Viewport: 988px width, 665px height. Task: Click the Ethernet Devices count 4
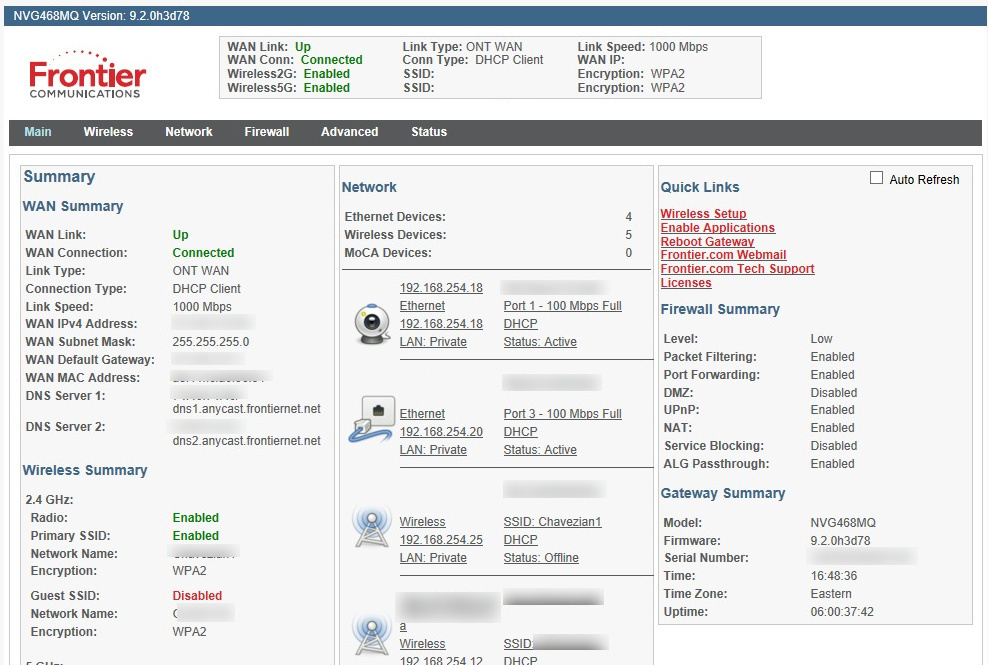pyautogui.click(x=628, y=217)
